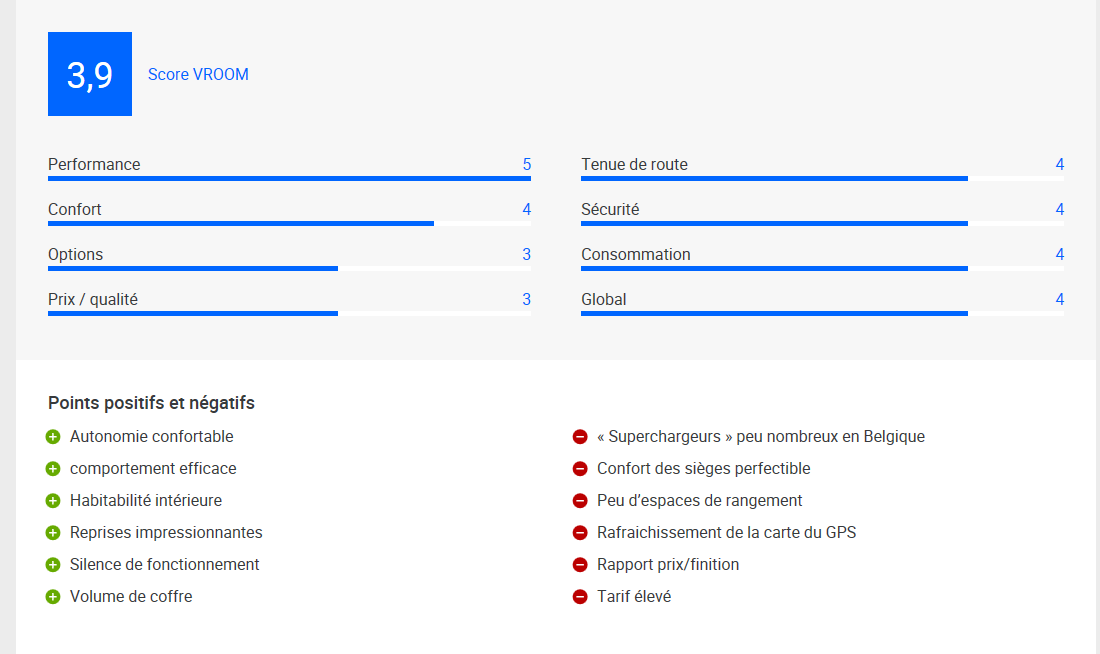This screenshot has width=1100, height=654.
Task: Click the Points positifs et négatifs heading
Action: coord(151,403)
